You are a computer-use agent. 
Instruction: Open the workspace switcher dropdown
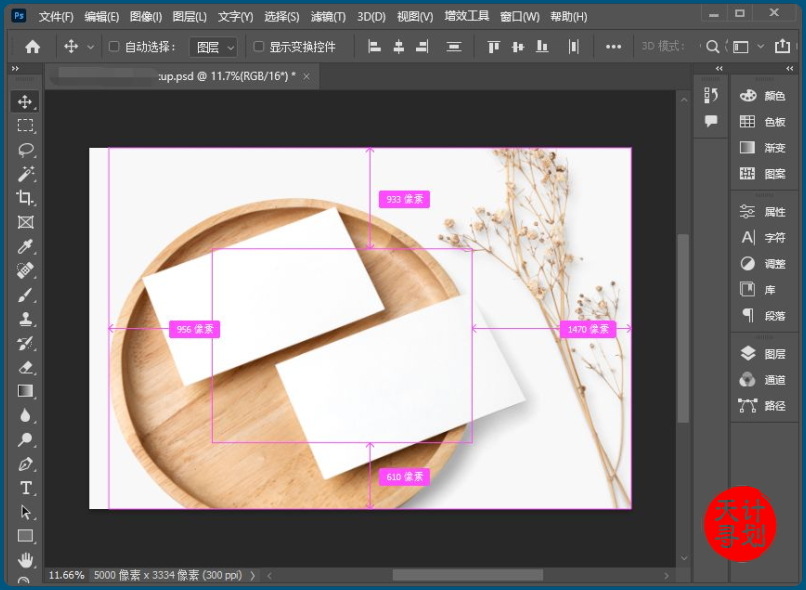click(x=746, y=47)
